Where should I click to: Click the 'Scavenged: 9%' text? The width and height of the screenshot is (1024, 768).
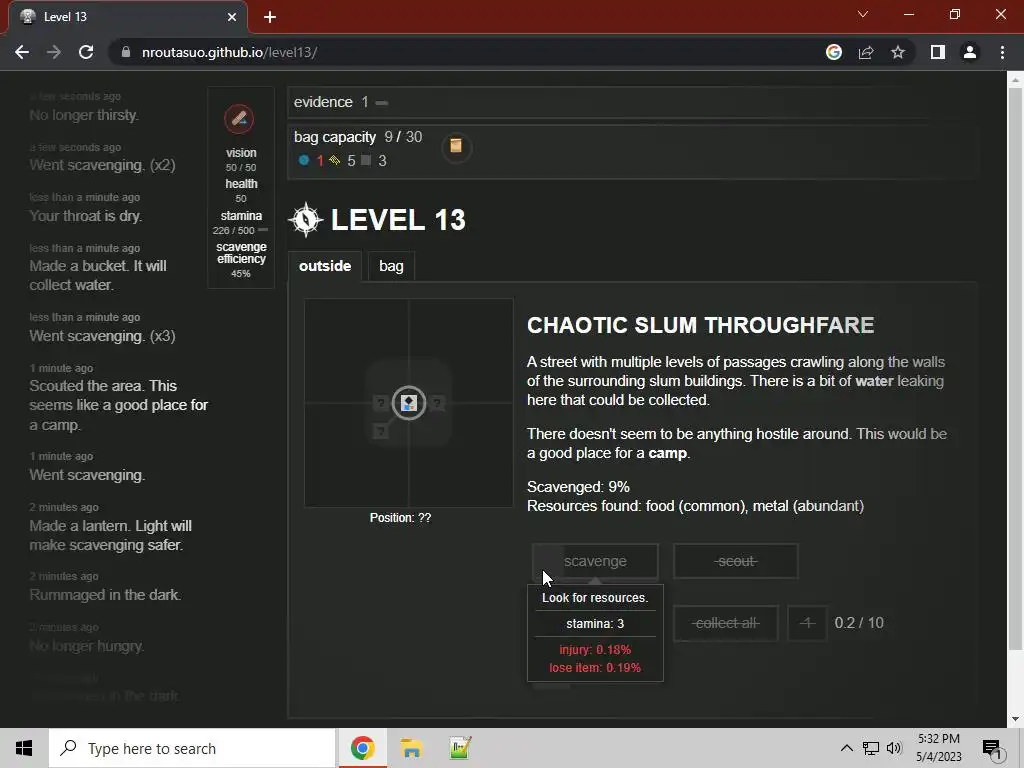click(579, 487)
